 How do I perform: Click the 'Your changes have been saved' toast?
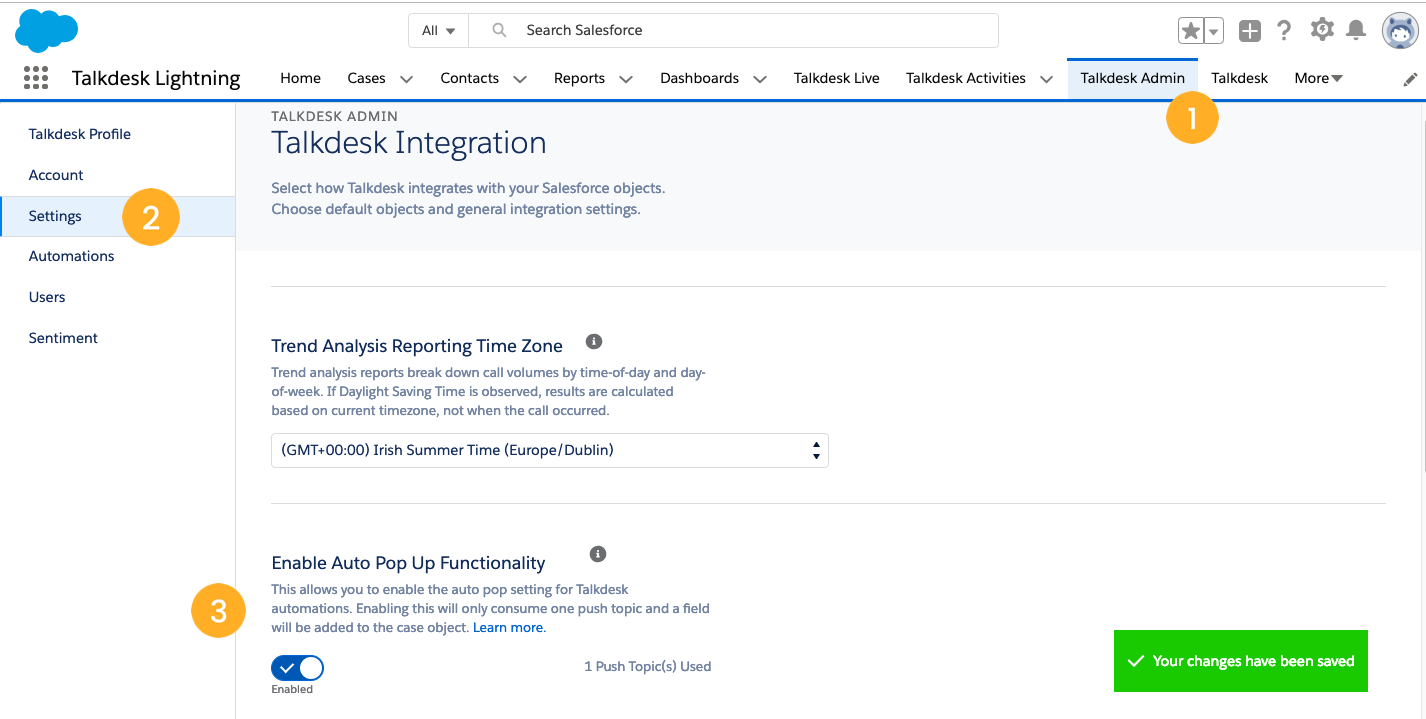(1241, 661)
